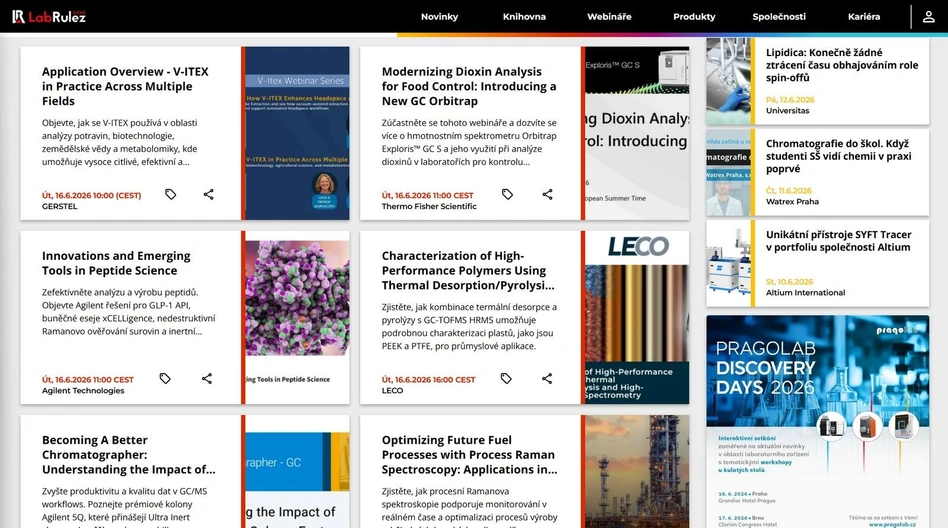Go to Novinky in the top menu
This screenshot has height=528, width=948.
coord(440,17)
